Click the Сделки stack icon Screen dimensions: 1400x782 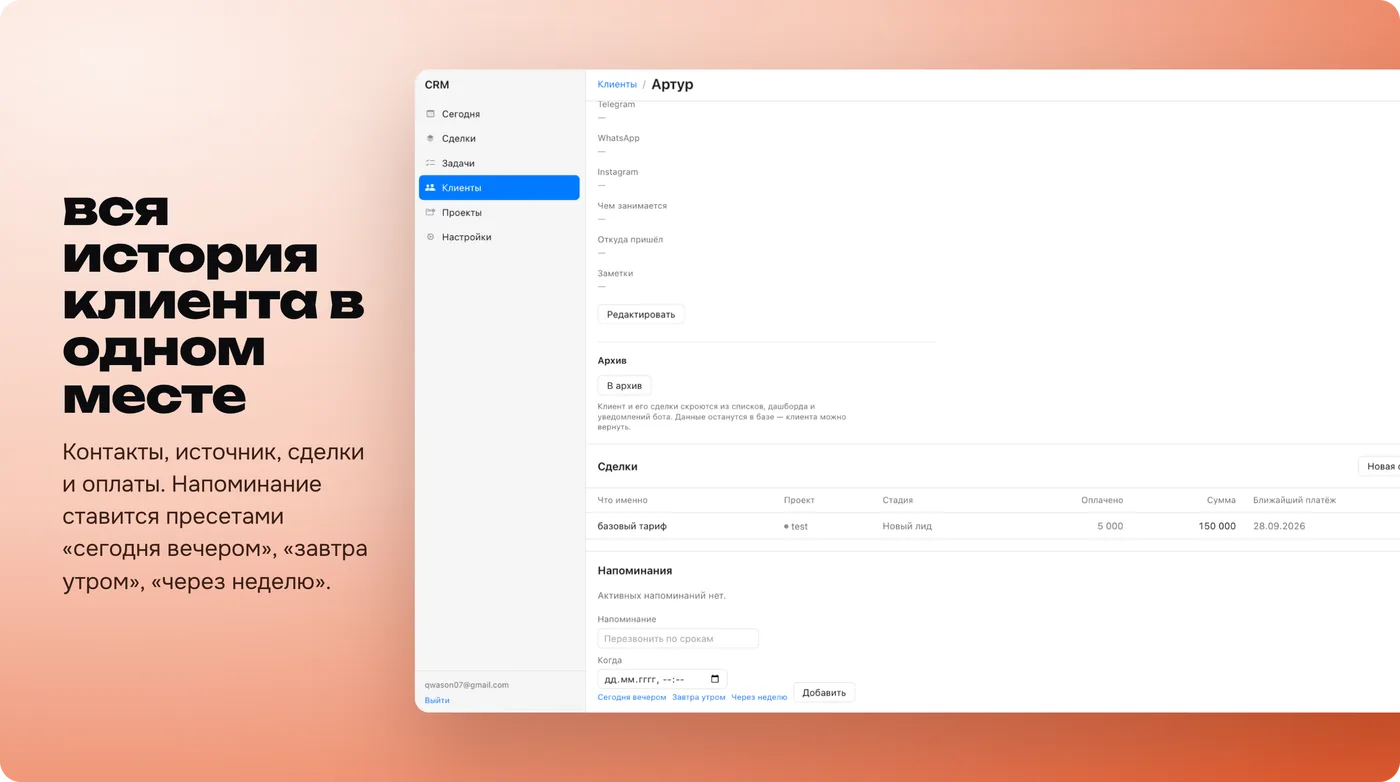[430, 139]
